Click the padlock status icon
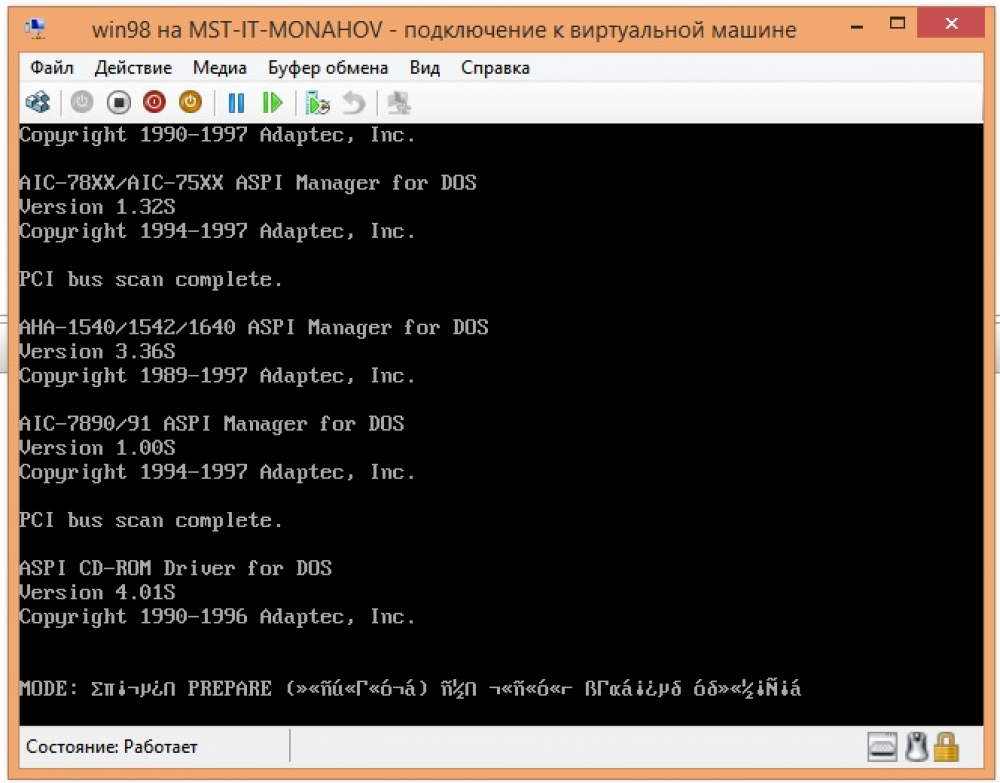Screen dimensions: 1000x783 tap(946, 747)
